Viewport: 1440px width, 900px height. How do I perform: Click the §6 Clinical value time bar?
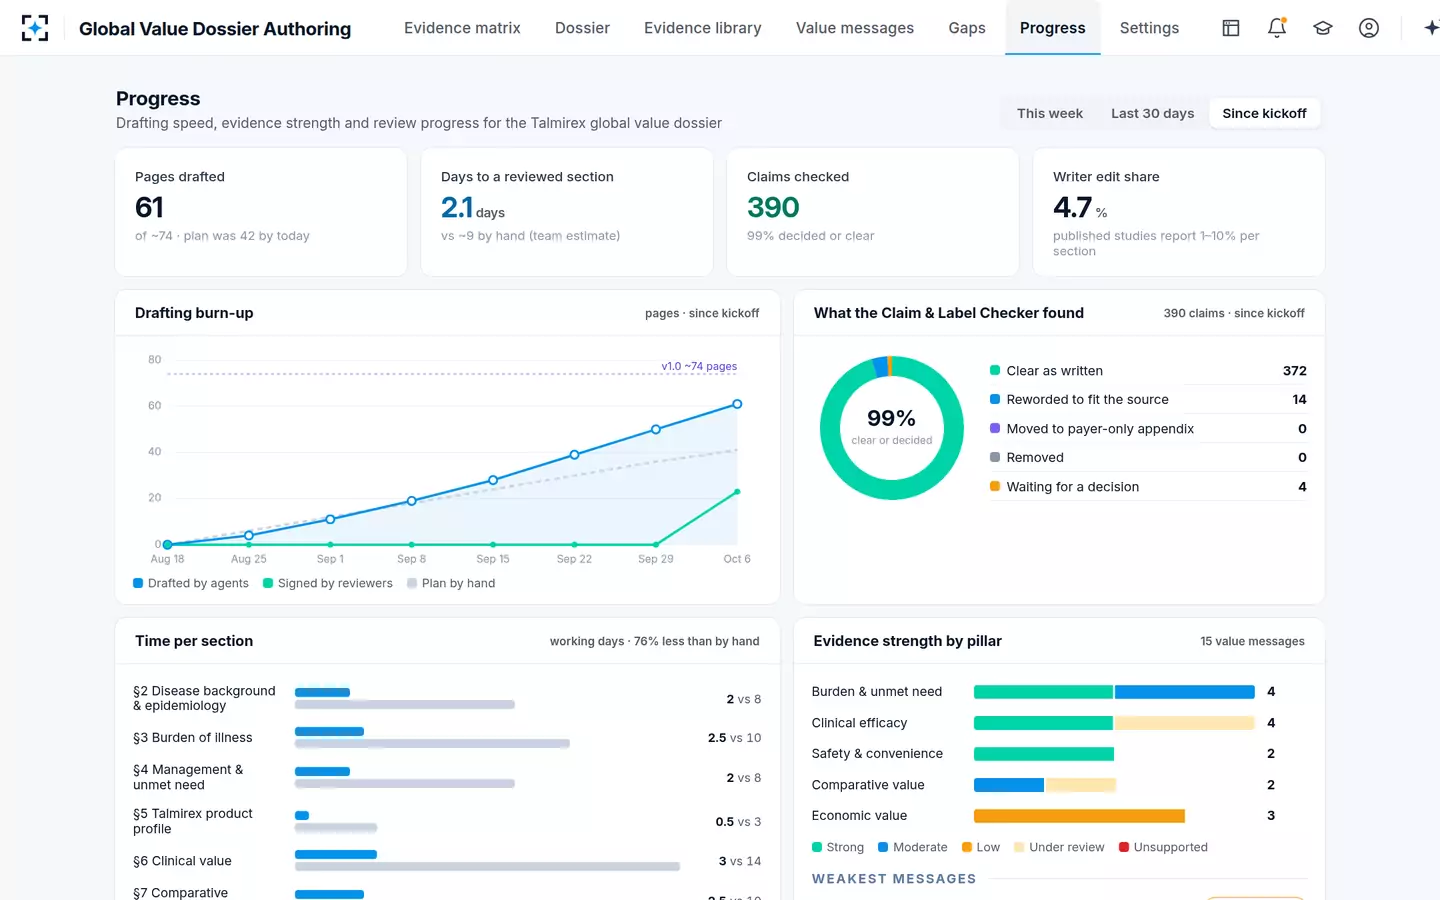[336, 854]
